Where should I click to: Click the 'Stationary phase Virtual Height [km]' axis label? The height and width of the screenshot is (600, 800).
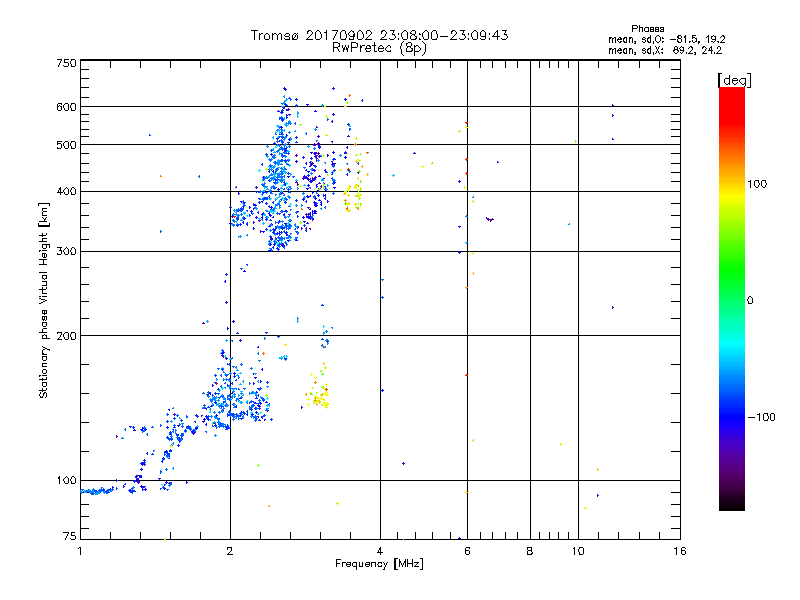click(44, 300)
